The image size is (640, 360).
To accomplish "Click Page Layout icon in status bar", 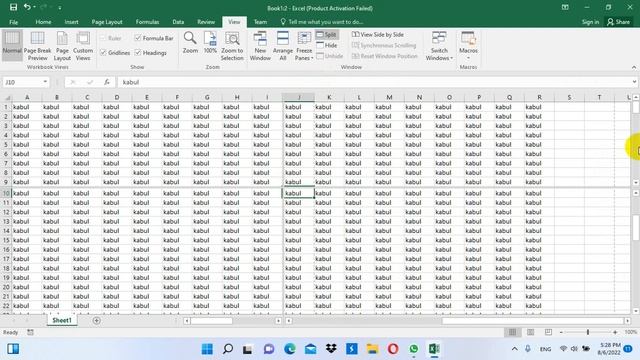I will pos(530,332).
